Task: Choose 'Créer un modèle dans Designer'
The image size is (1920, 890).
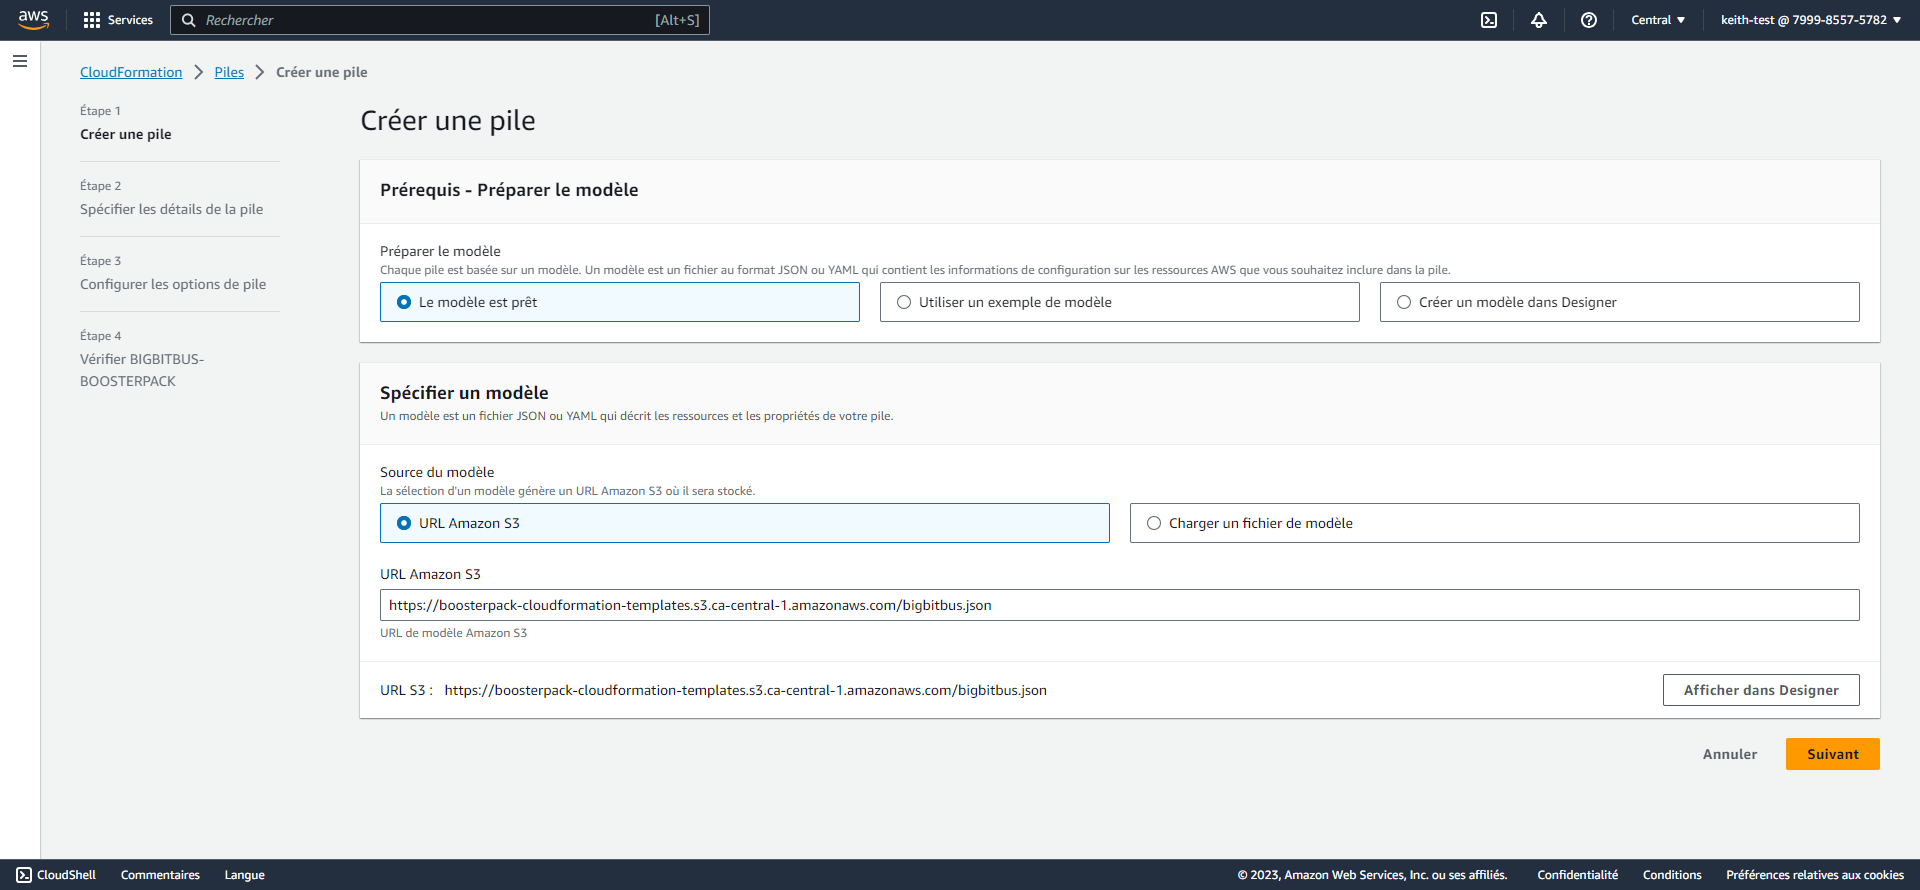Action: (1404, 302)
